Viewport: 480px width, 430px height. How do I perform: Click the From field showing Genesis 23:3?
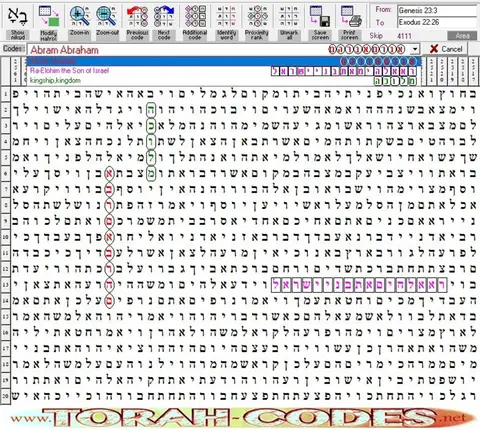437,10
